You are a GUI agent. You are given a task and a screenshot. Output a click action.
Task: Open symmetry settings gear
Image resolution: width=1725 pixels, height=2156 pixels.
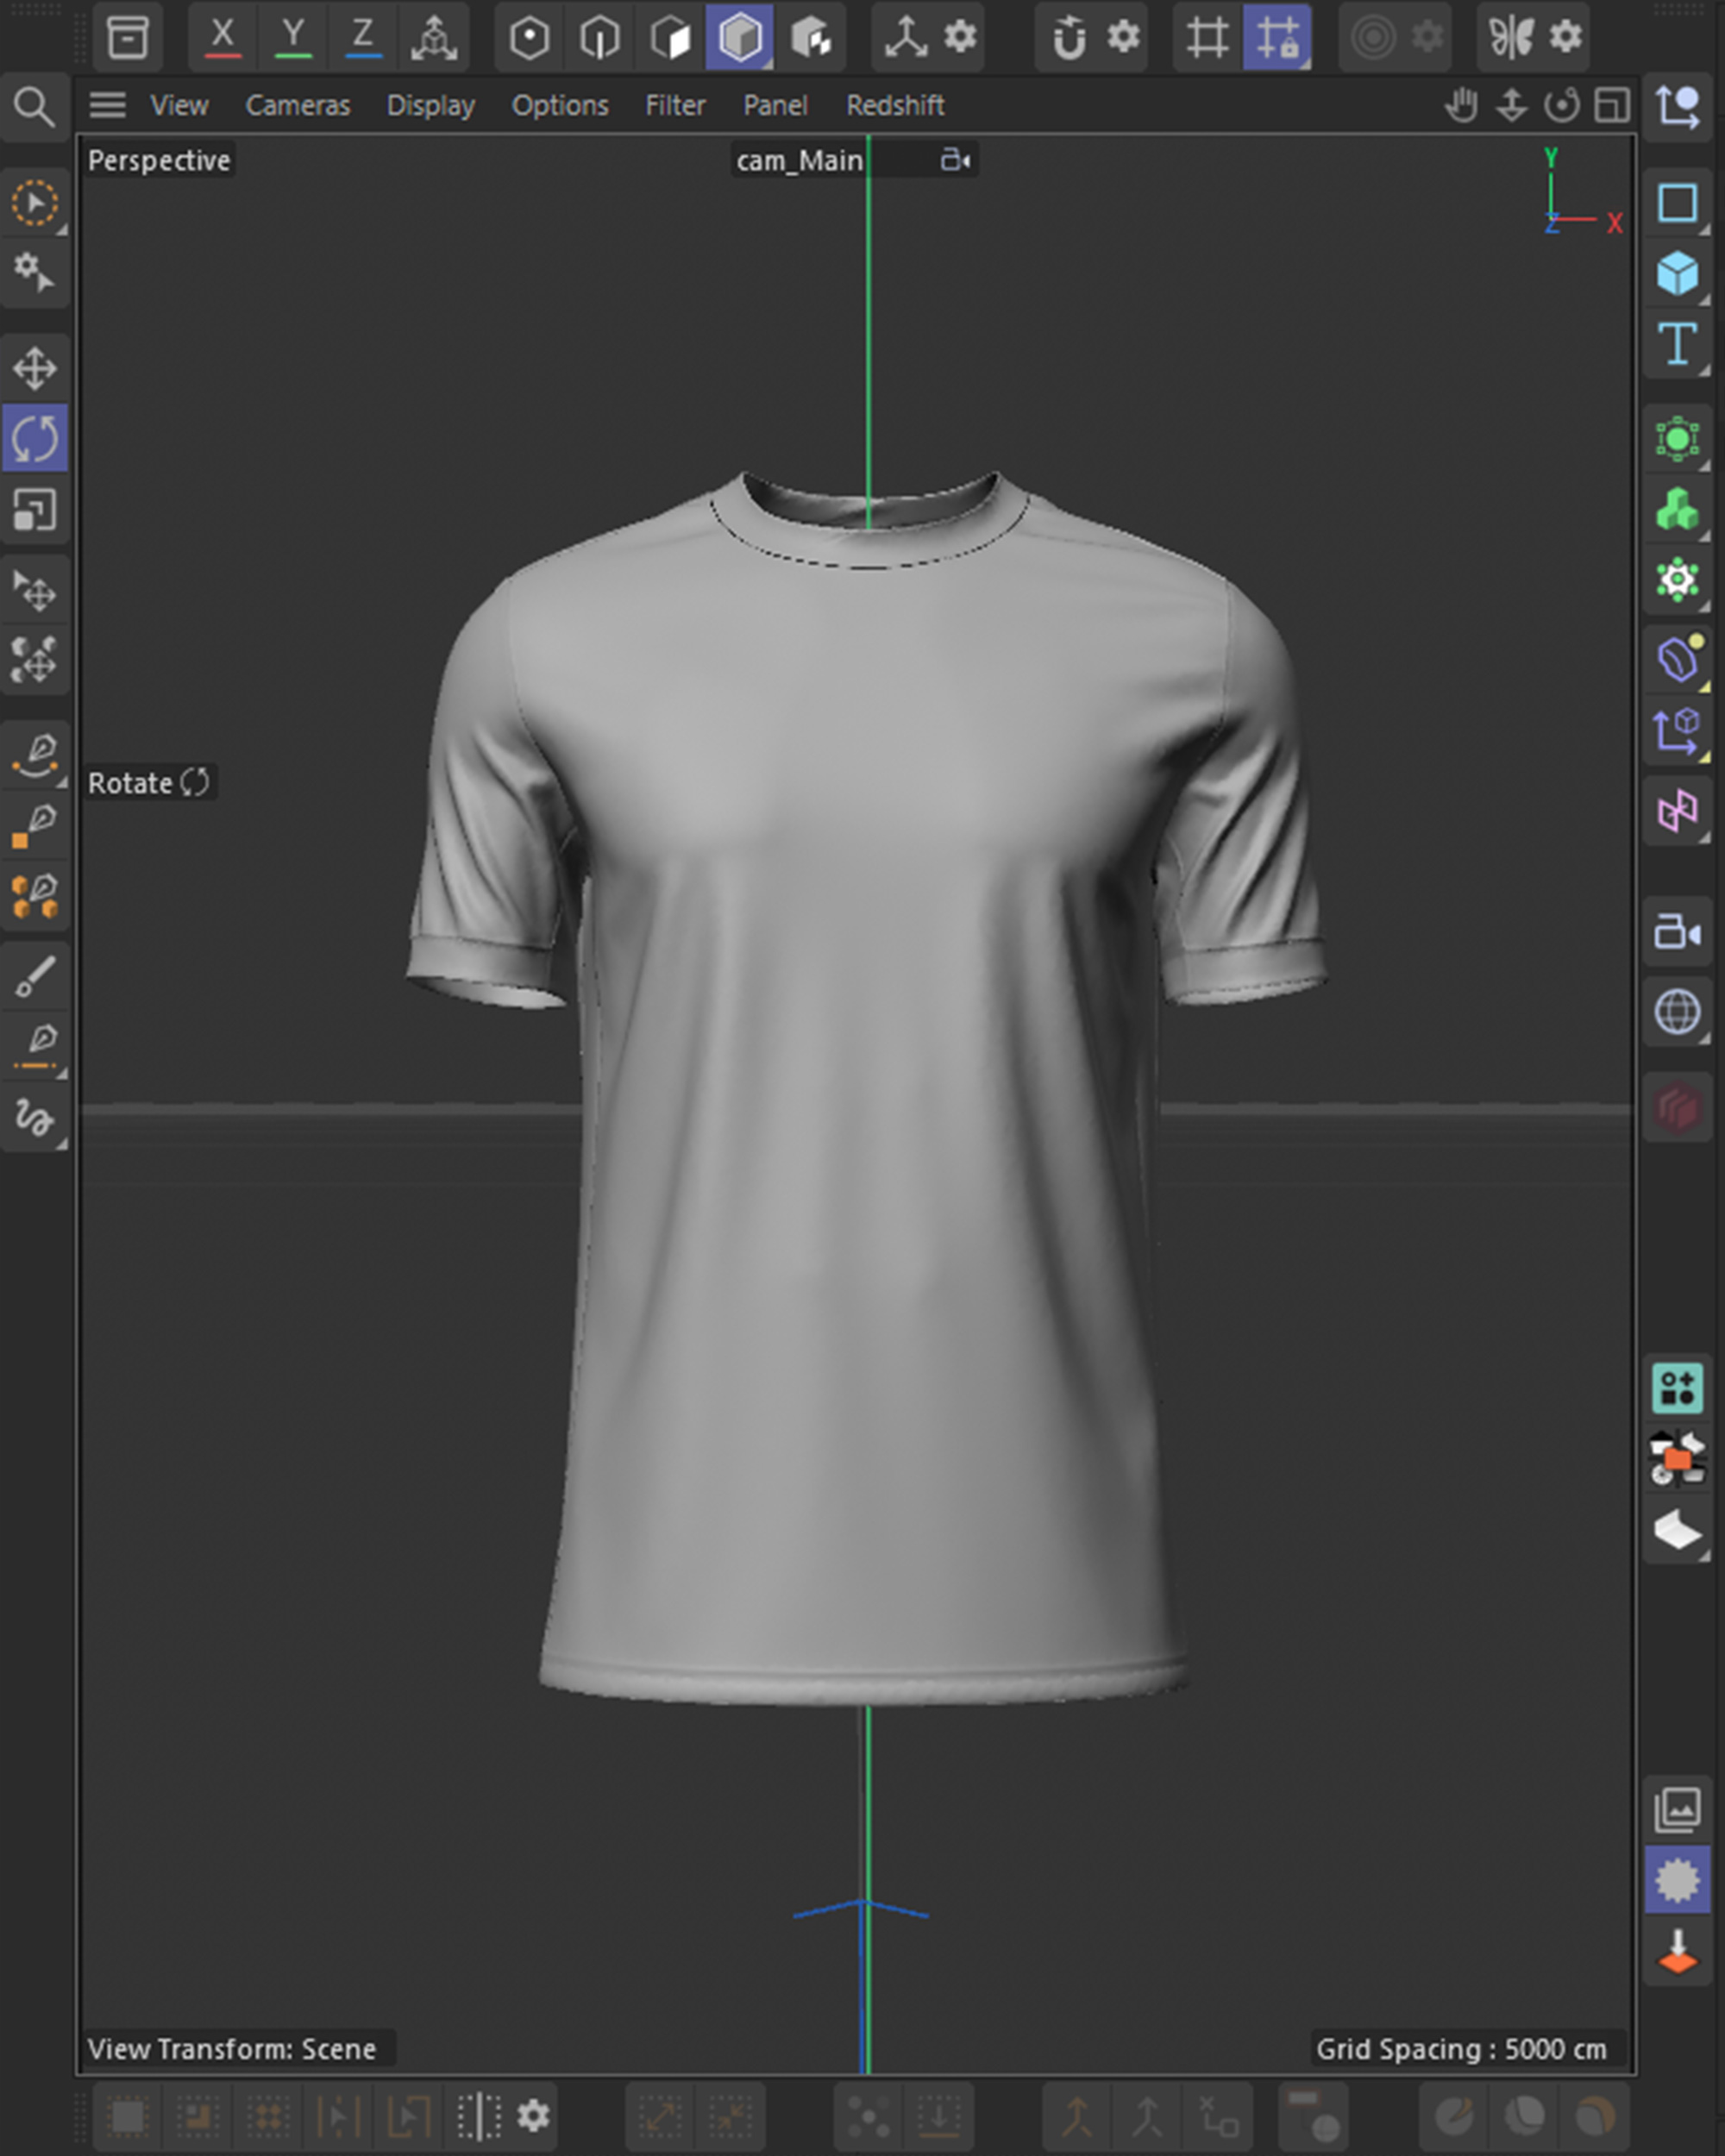click(1565, 37)
